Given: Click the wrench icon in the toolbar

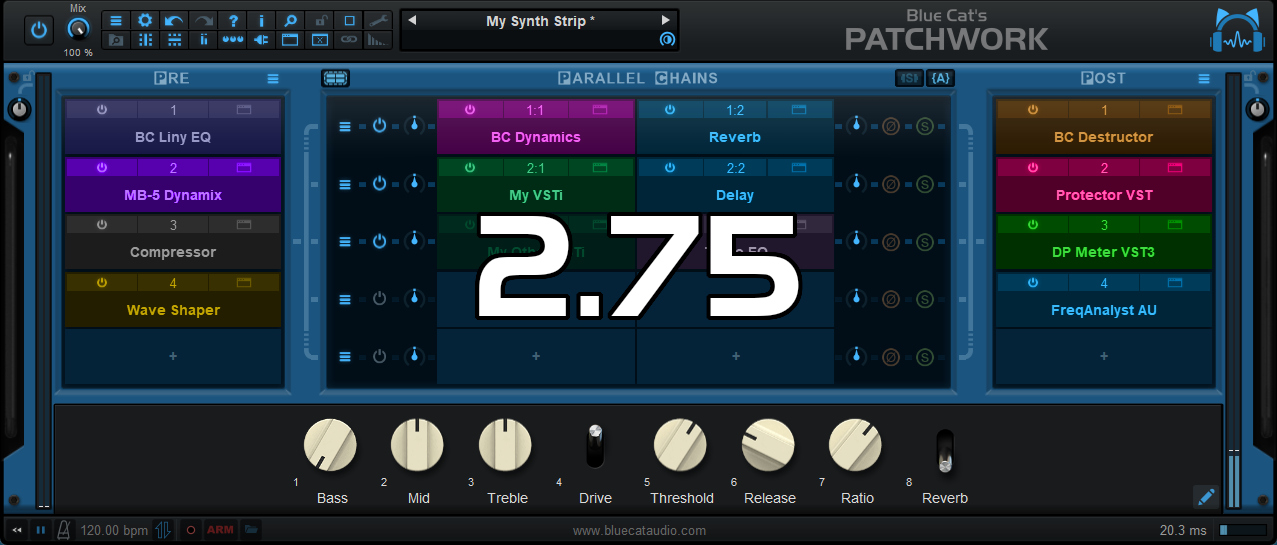Looking at the screenshot, I should 378,20.
